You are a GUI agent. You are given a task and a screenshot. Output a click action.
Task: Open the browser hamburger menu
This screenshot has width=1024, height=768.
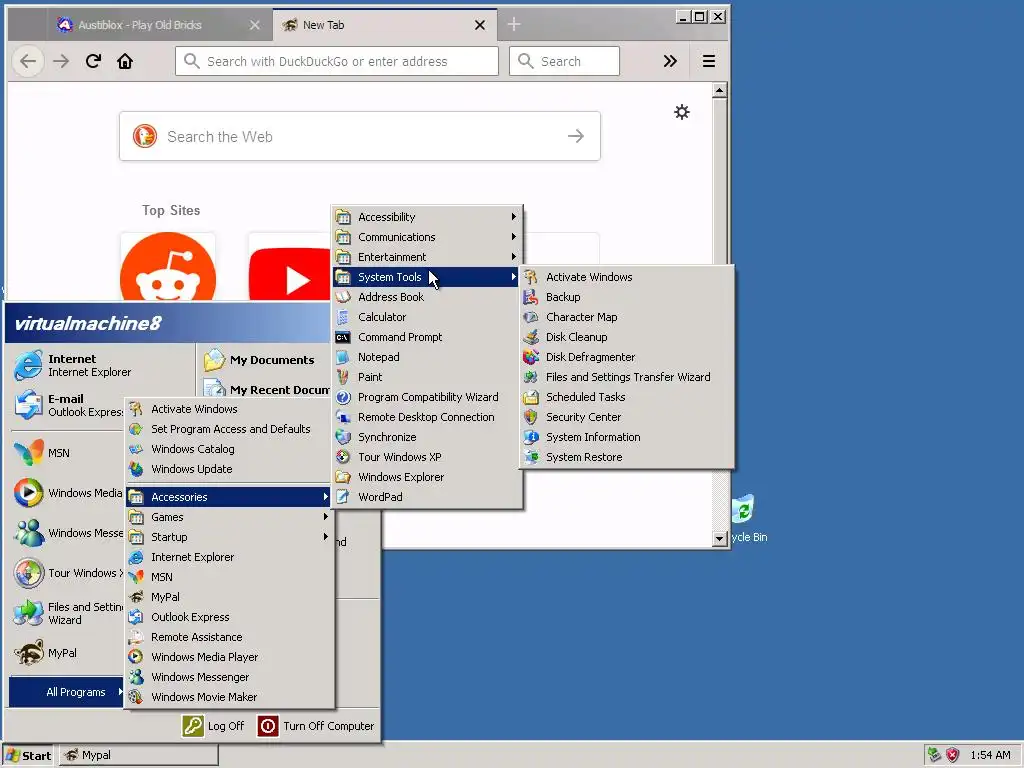tap(709, 61)
